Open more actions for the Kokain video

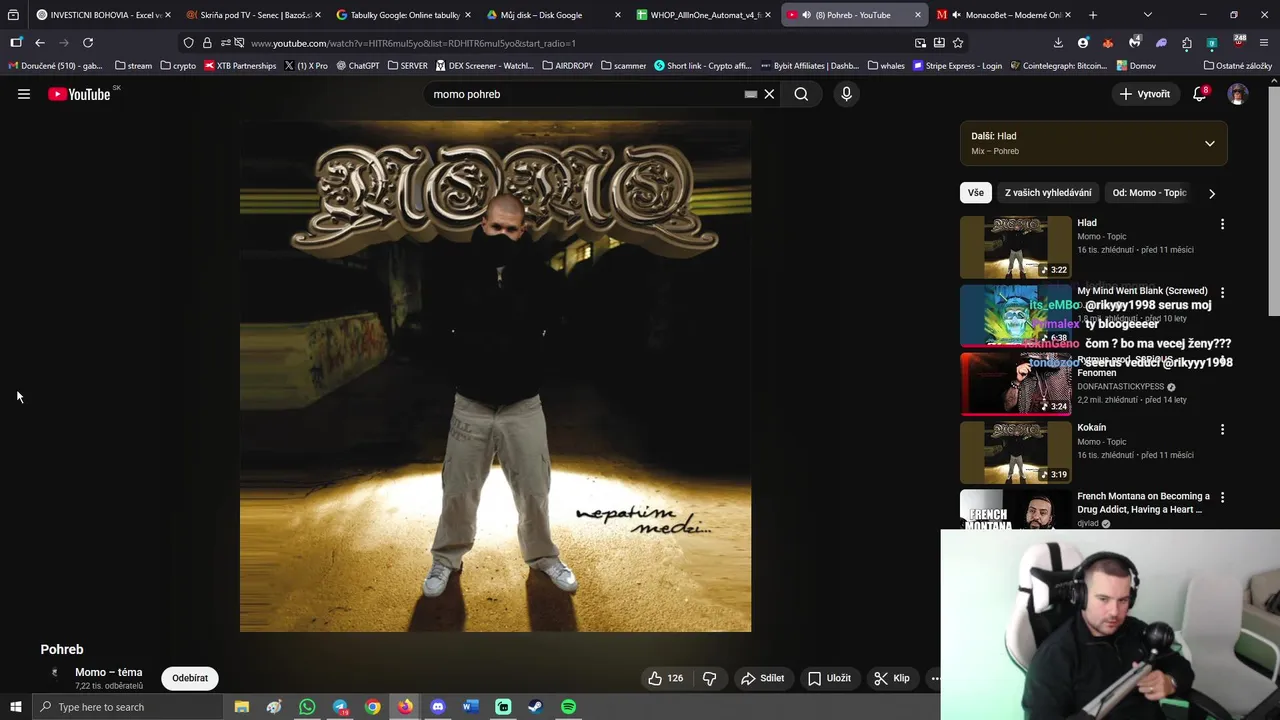(1222, 429)
